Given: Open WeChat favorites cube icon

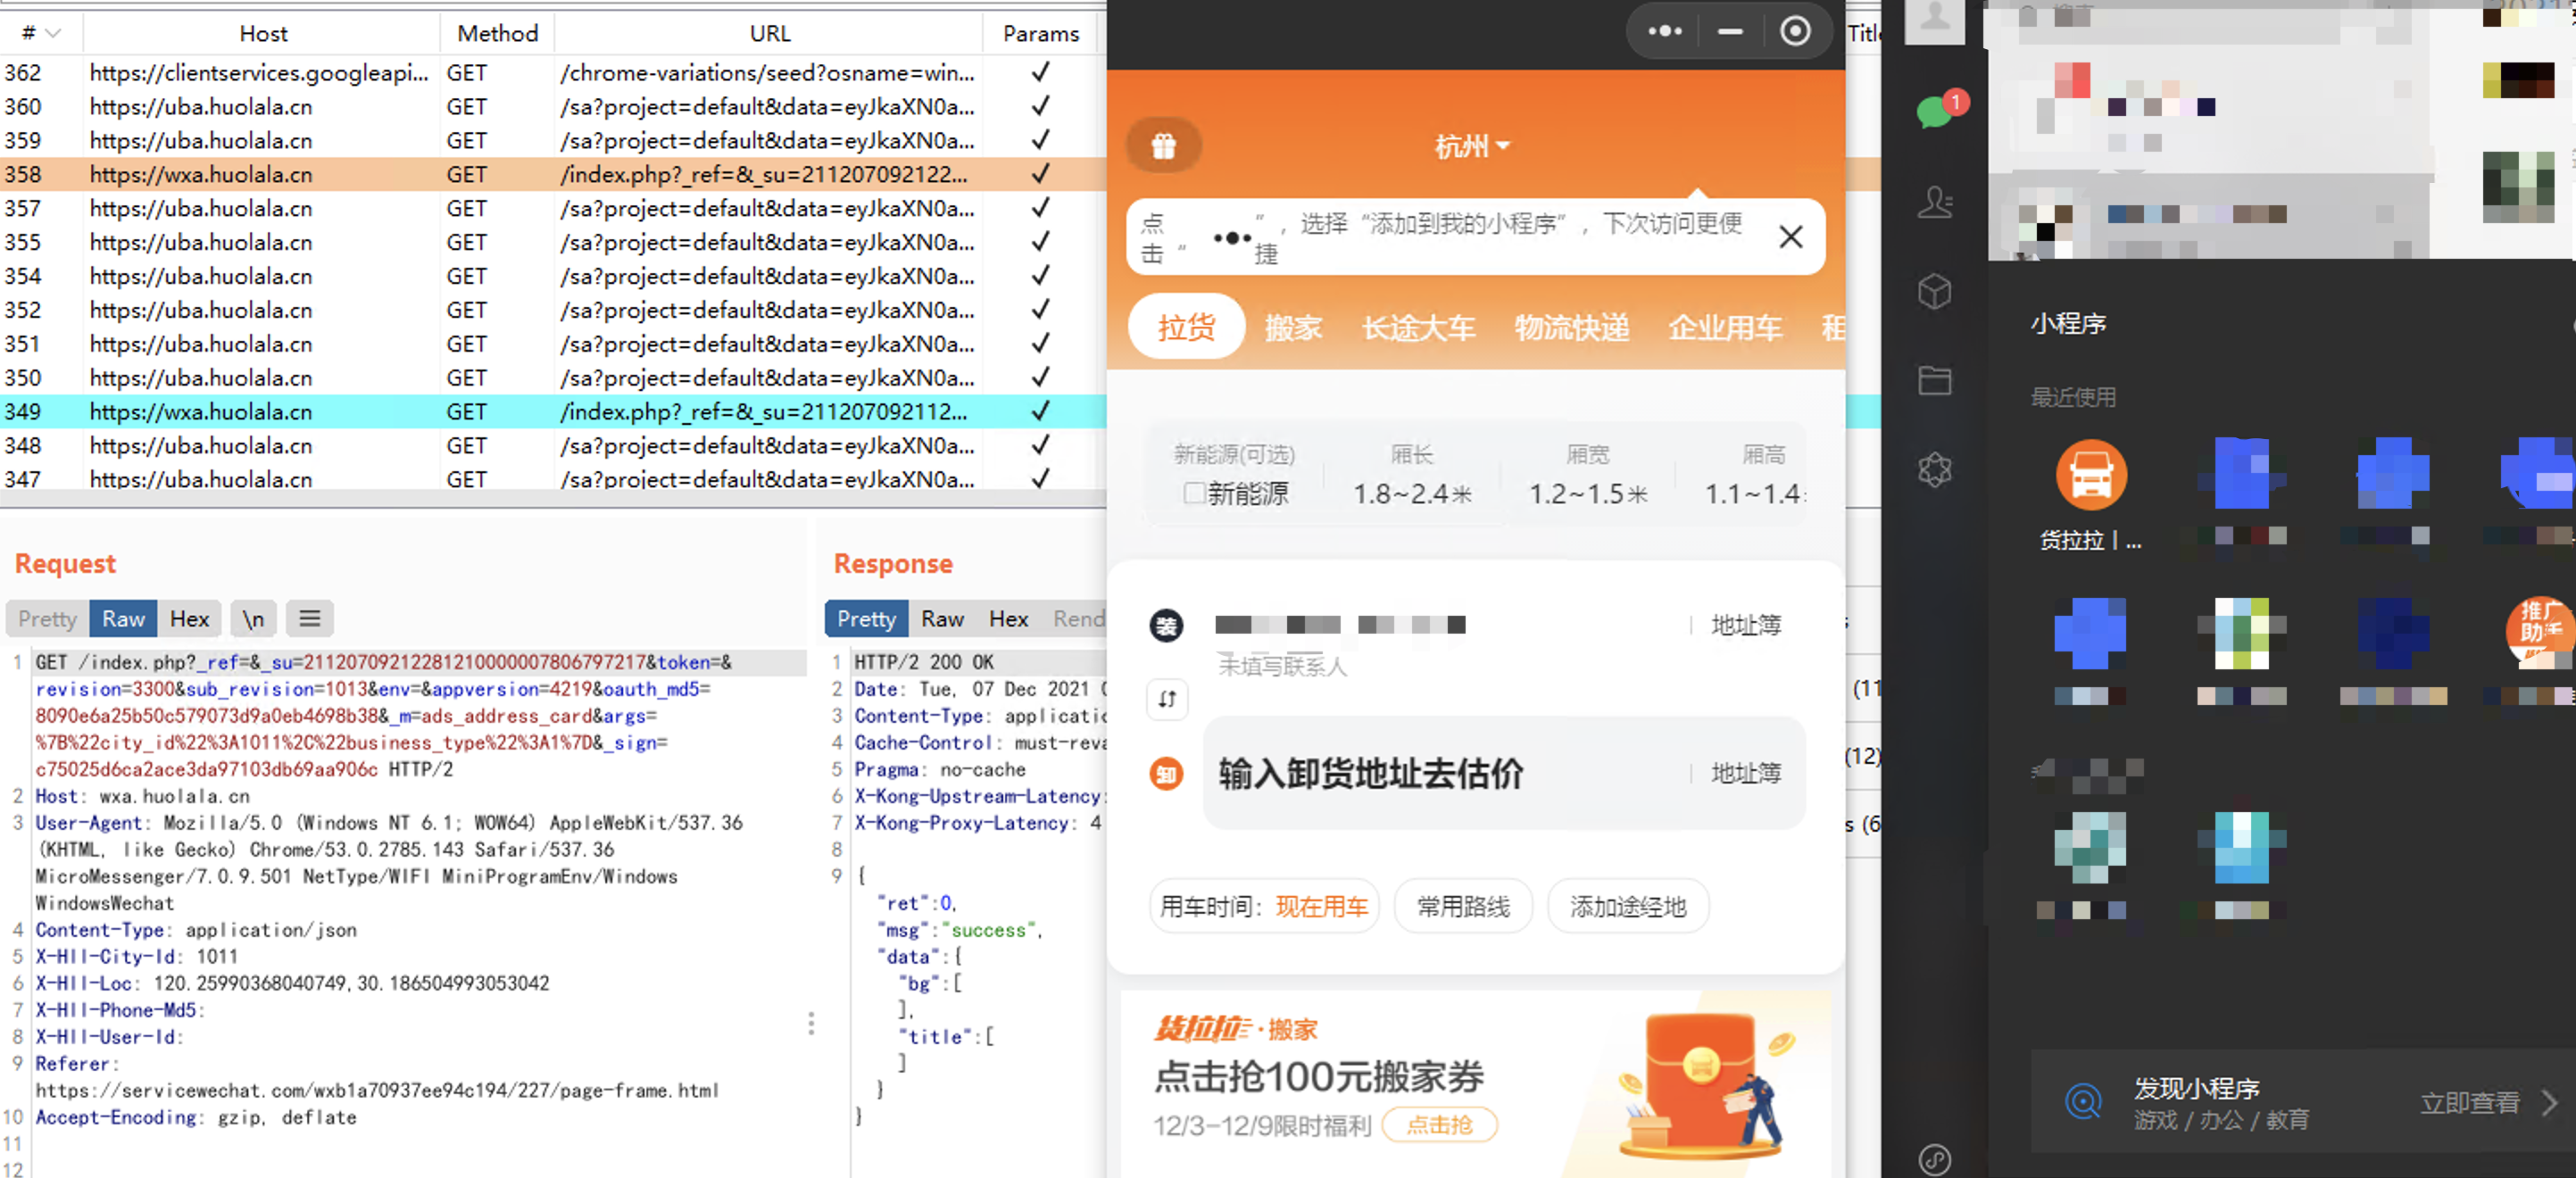Looking at the screenshot, I should click(x=1935, y=291).
